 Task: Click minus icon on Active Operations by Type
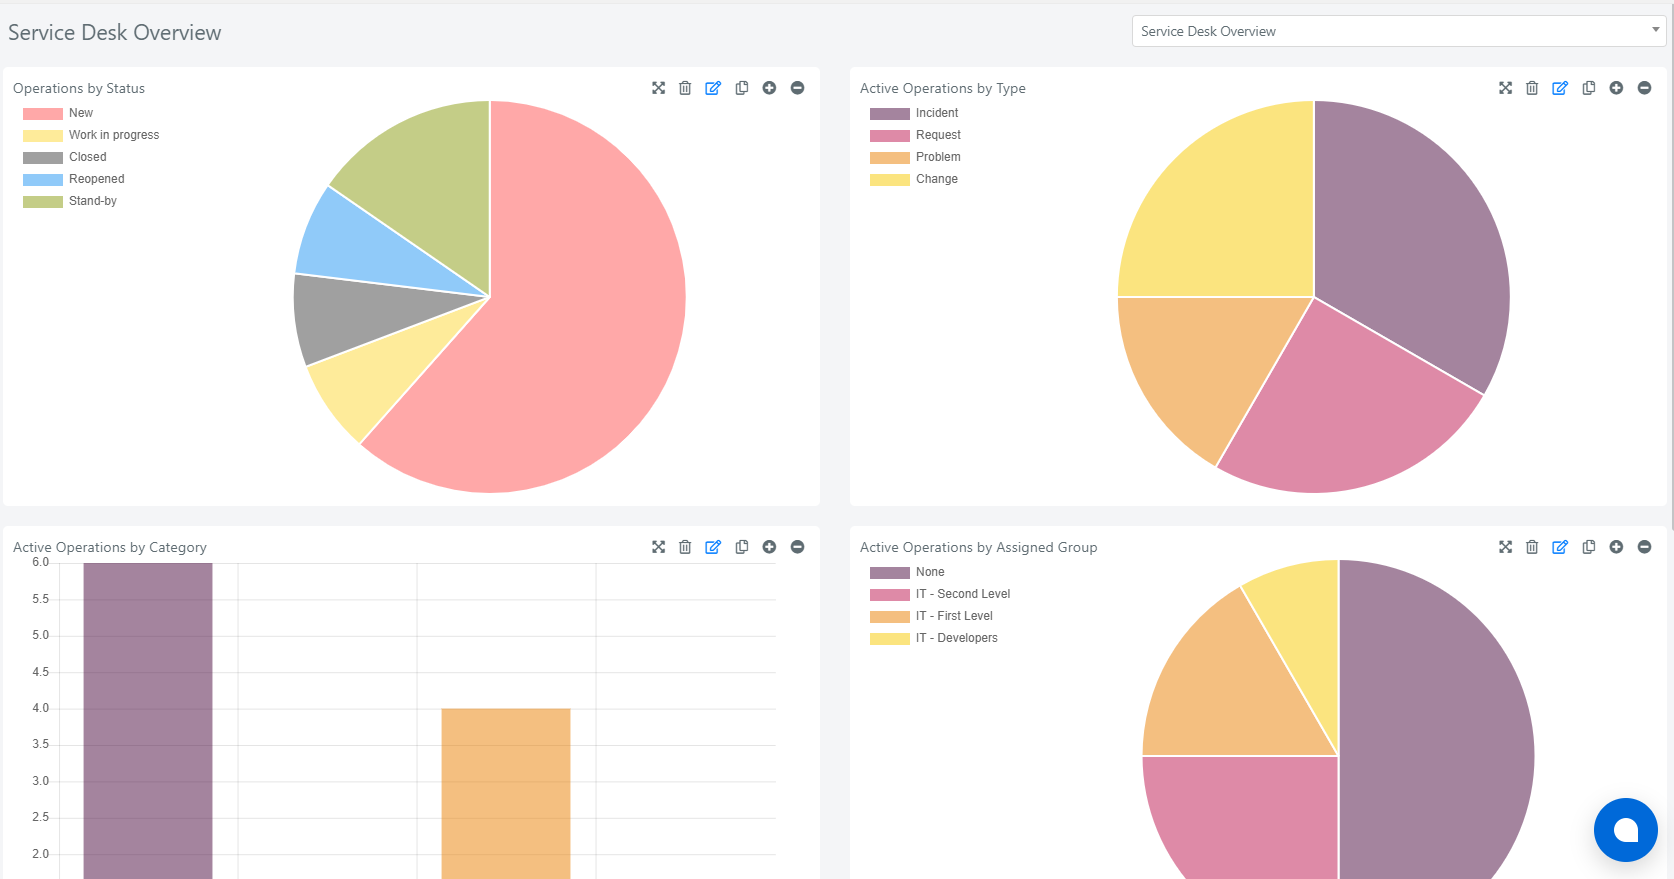click(x=1644, y=88)
